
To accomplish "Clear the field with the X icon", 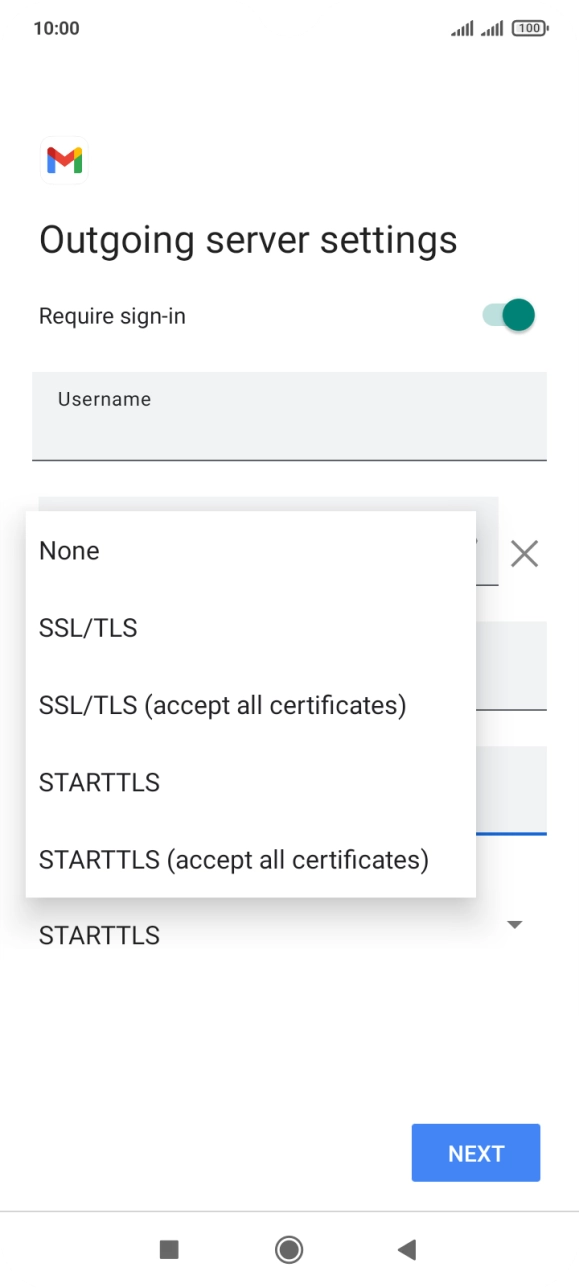I will pyautogui.click(x=524, y=553).
